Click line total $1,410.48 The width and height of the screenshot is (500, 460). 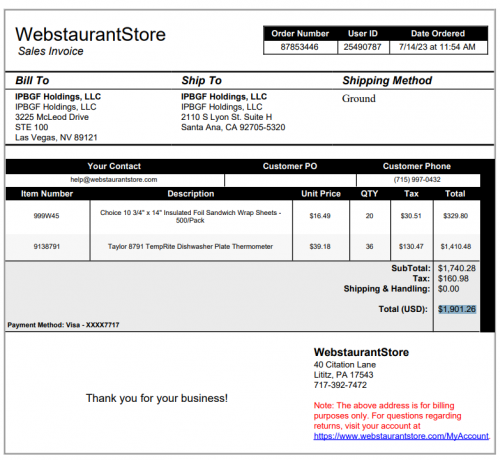tap(456, 247)
